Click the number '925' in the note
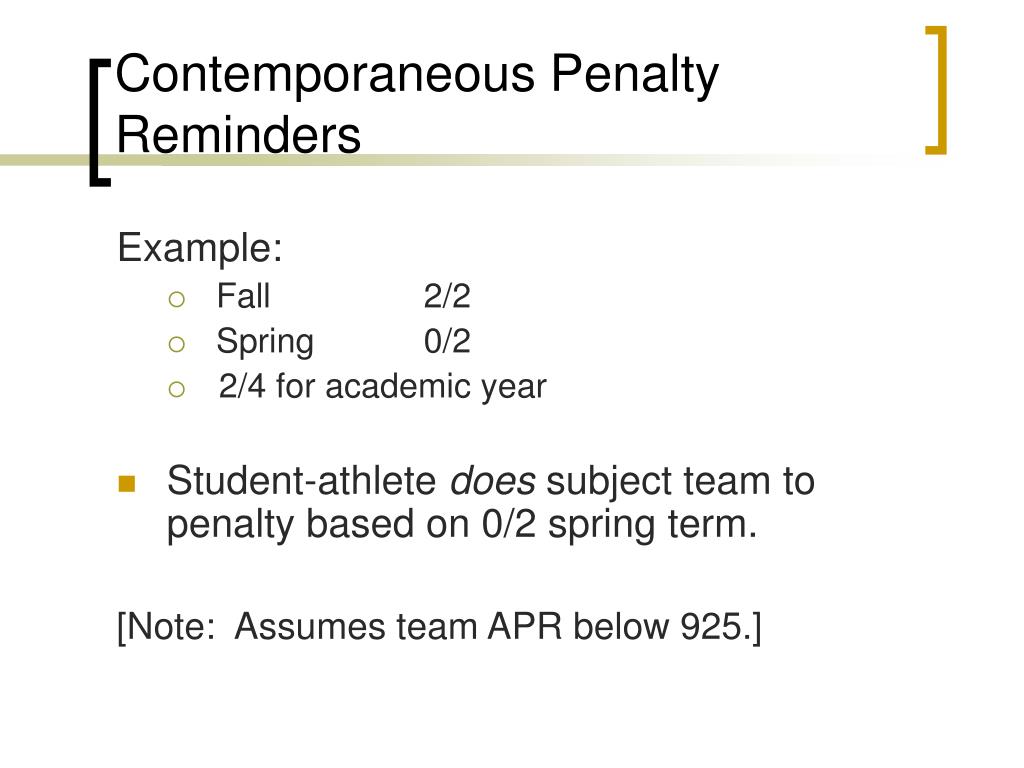 pos(711,626)
